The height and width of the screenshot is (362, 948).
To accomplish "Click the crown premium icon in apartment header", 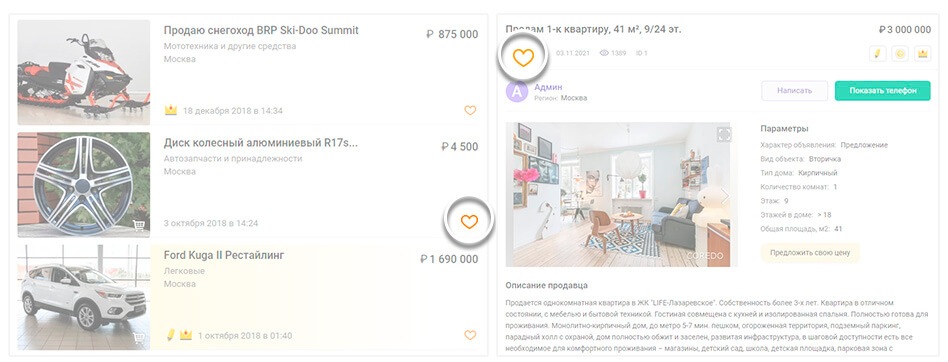I will [923, 54].
